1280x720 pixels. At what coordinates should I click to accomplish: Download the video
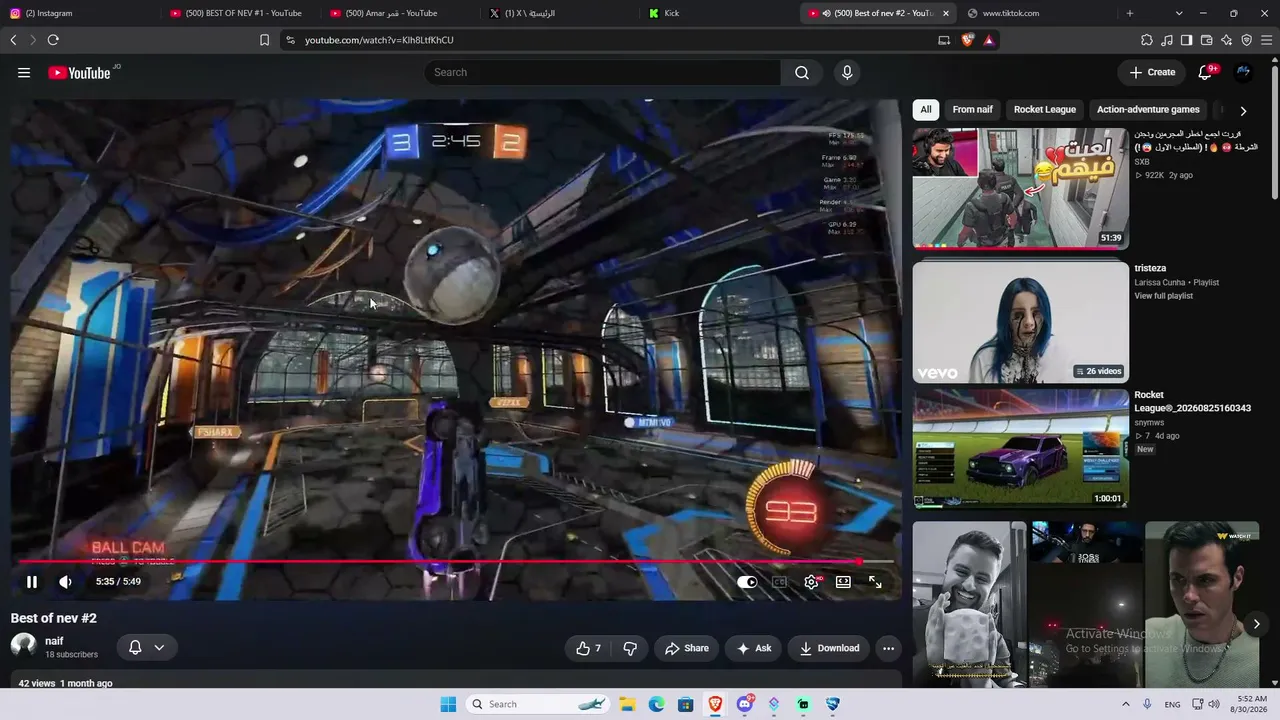tap(829, 648)
